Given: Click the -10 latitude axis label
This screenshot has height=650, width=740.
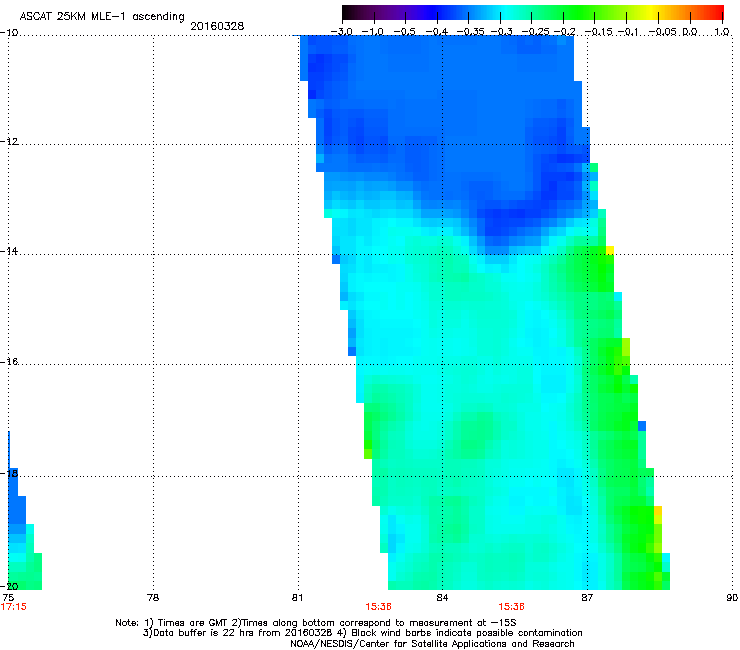Looking at the screenshot, I should (9, 33).
